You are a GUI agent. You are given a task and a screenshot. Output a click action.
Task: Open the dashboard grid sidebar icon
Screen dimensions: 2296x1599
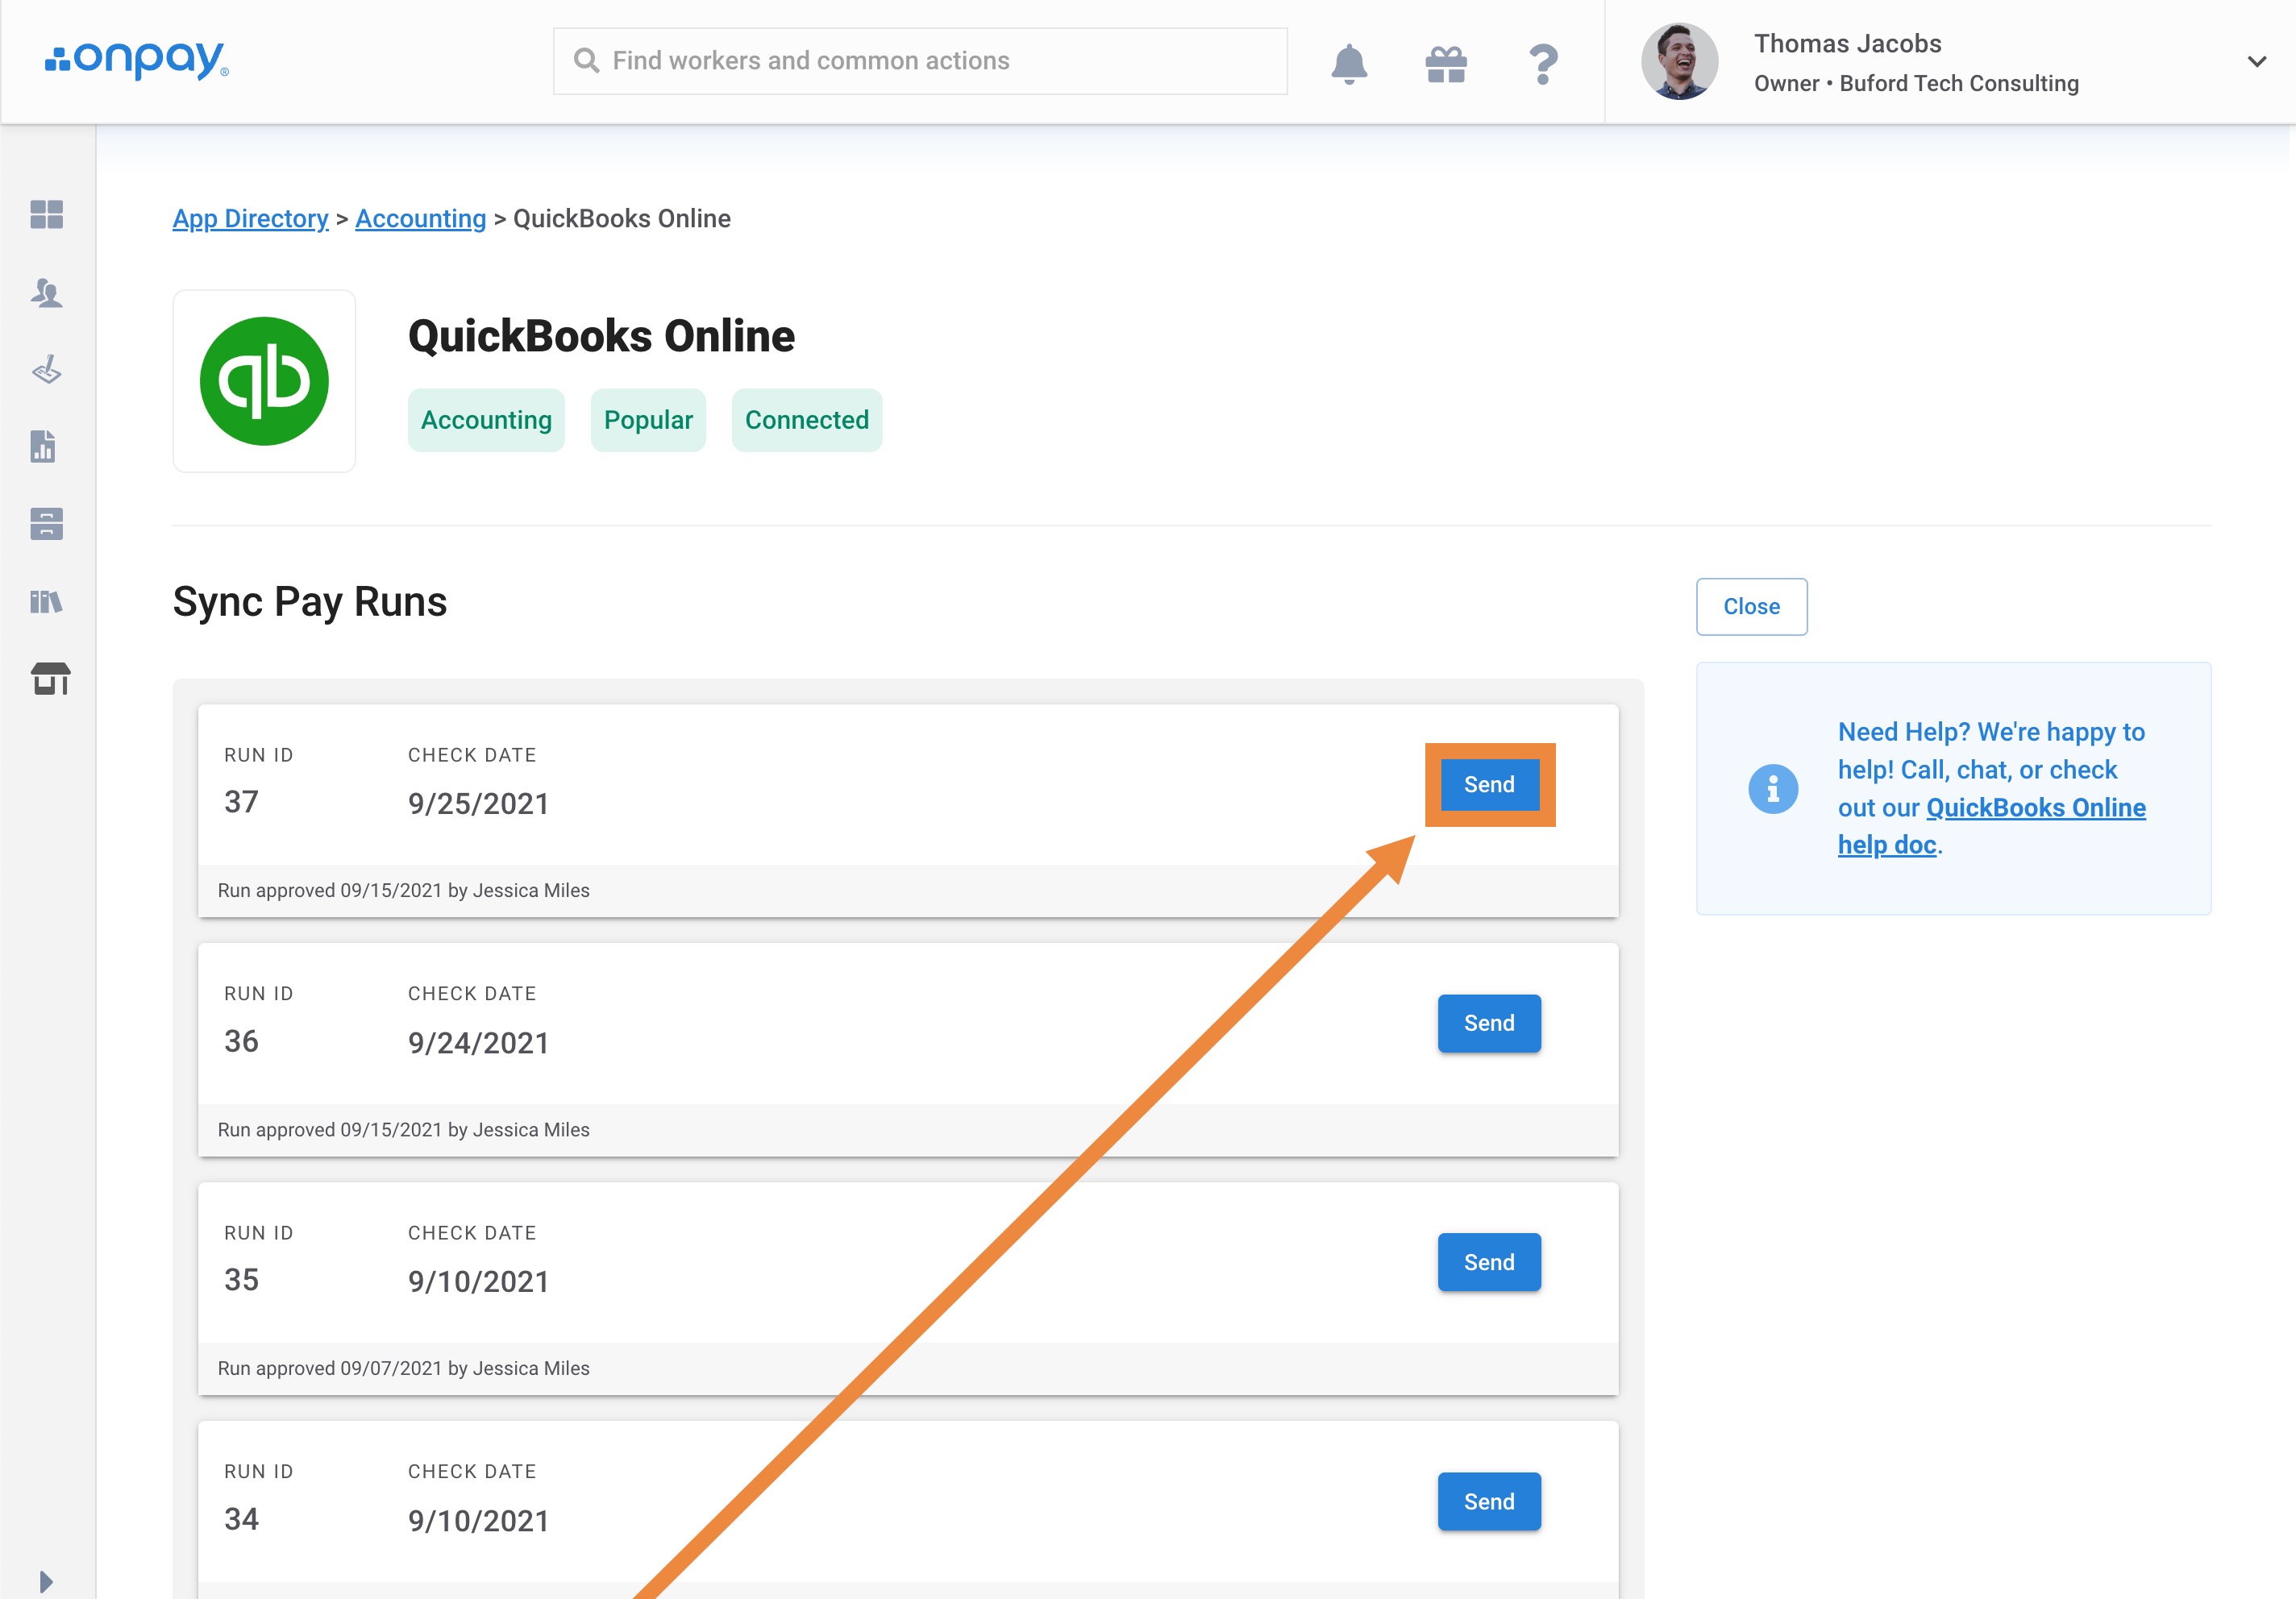pyautogui.click(x=47, y=214)
